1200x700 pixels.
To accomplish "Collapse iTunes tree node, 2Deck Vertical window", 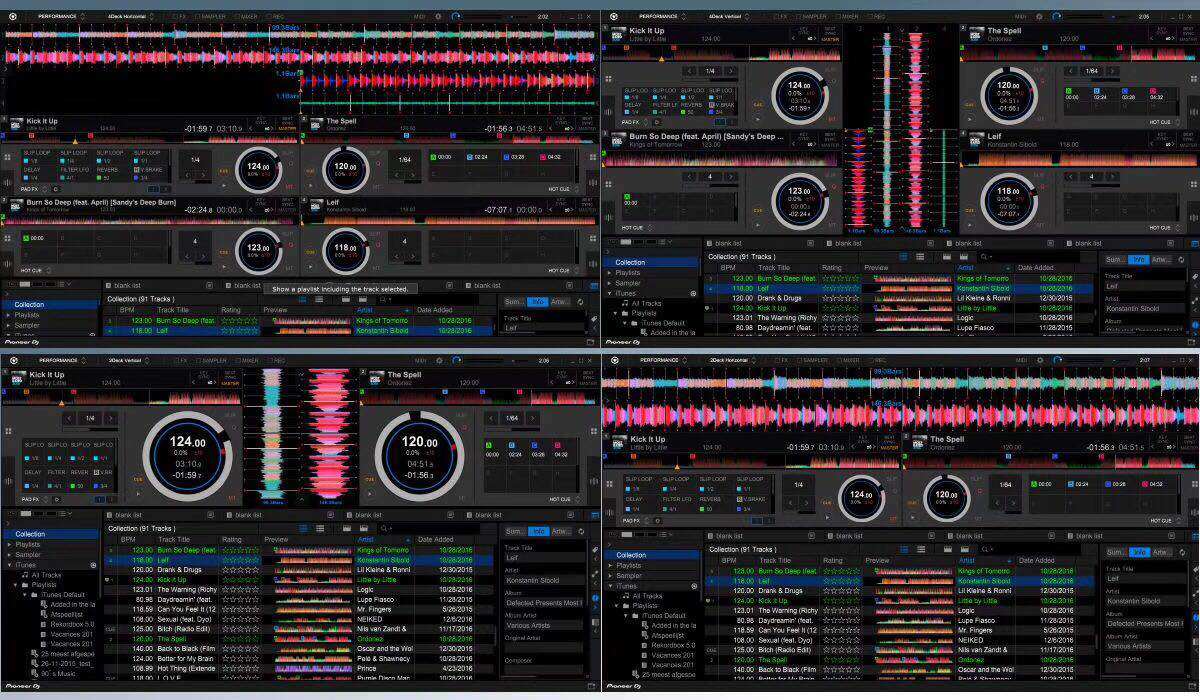I will 9,565.
